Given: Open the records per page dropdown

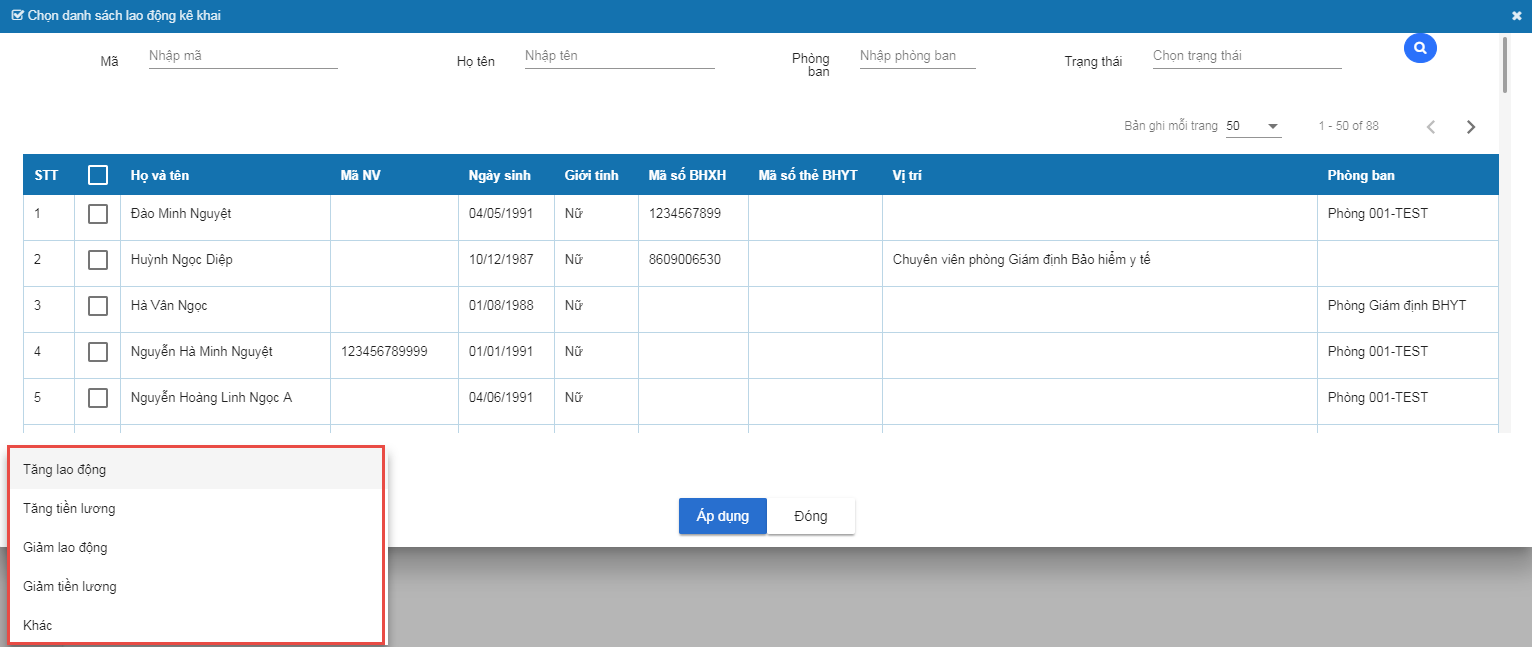Looking at the screenshot, I should point(1253,126).
